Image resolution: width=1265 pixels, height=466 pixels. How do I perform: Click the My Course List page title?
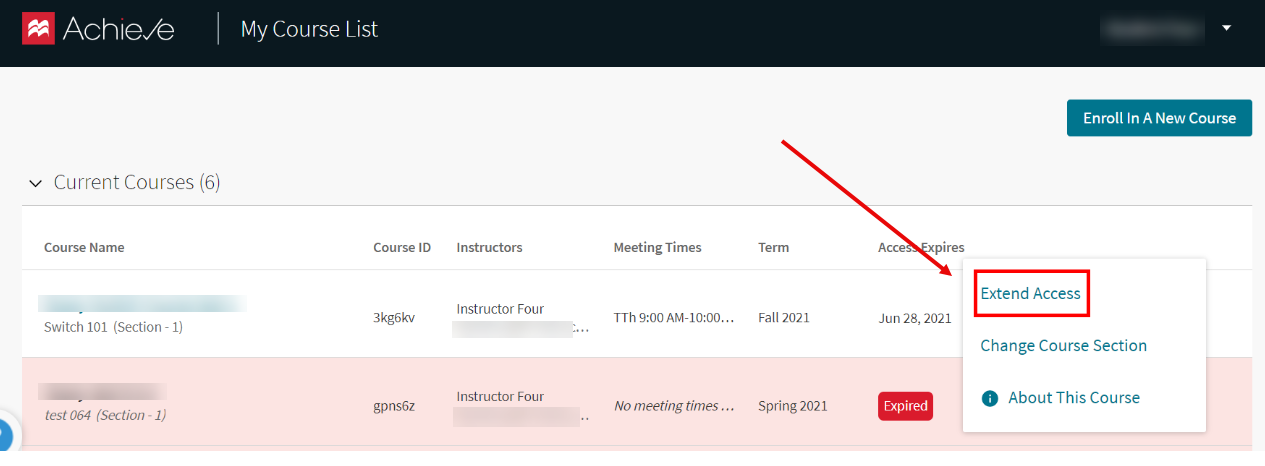coord(309,29)
